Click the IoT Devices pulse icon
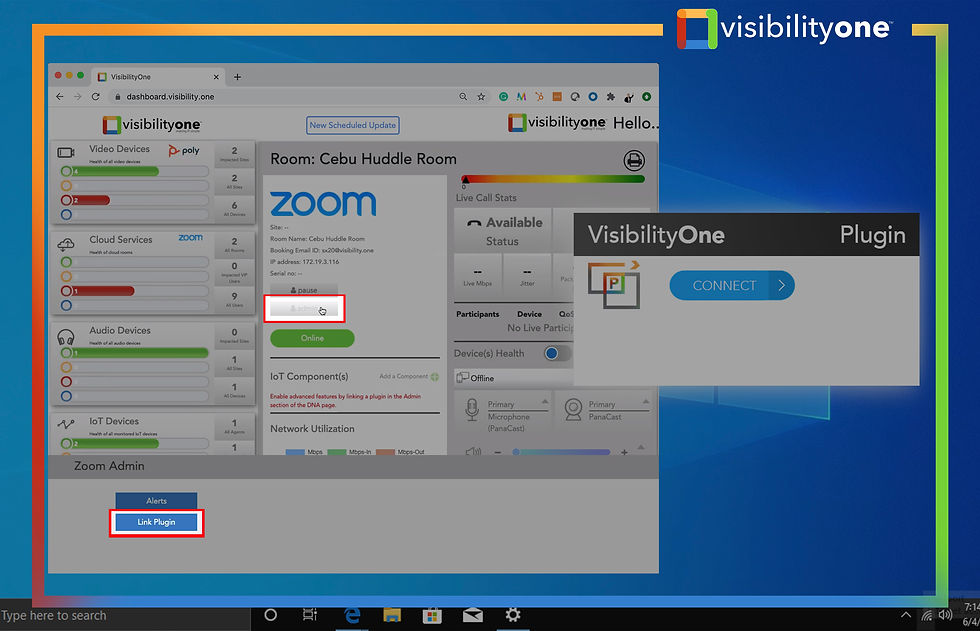Image resolution: width=980 pixels, height=631 pixels. (x=66, y=424)
